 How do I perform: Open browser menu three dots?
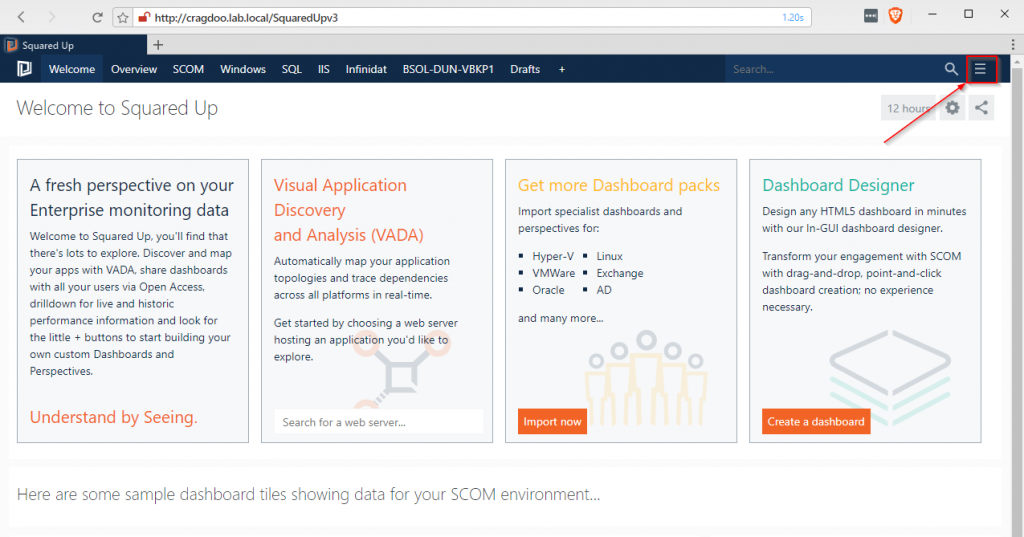coord(1013,44)
